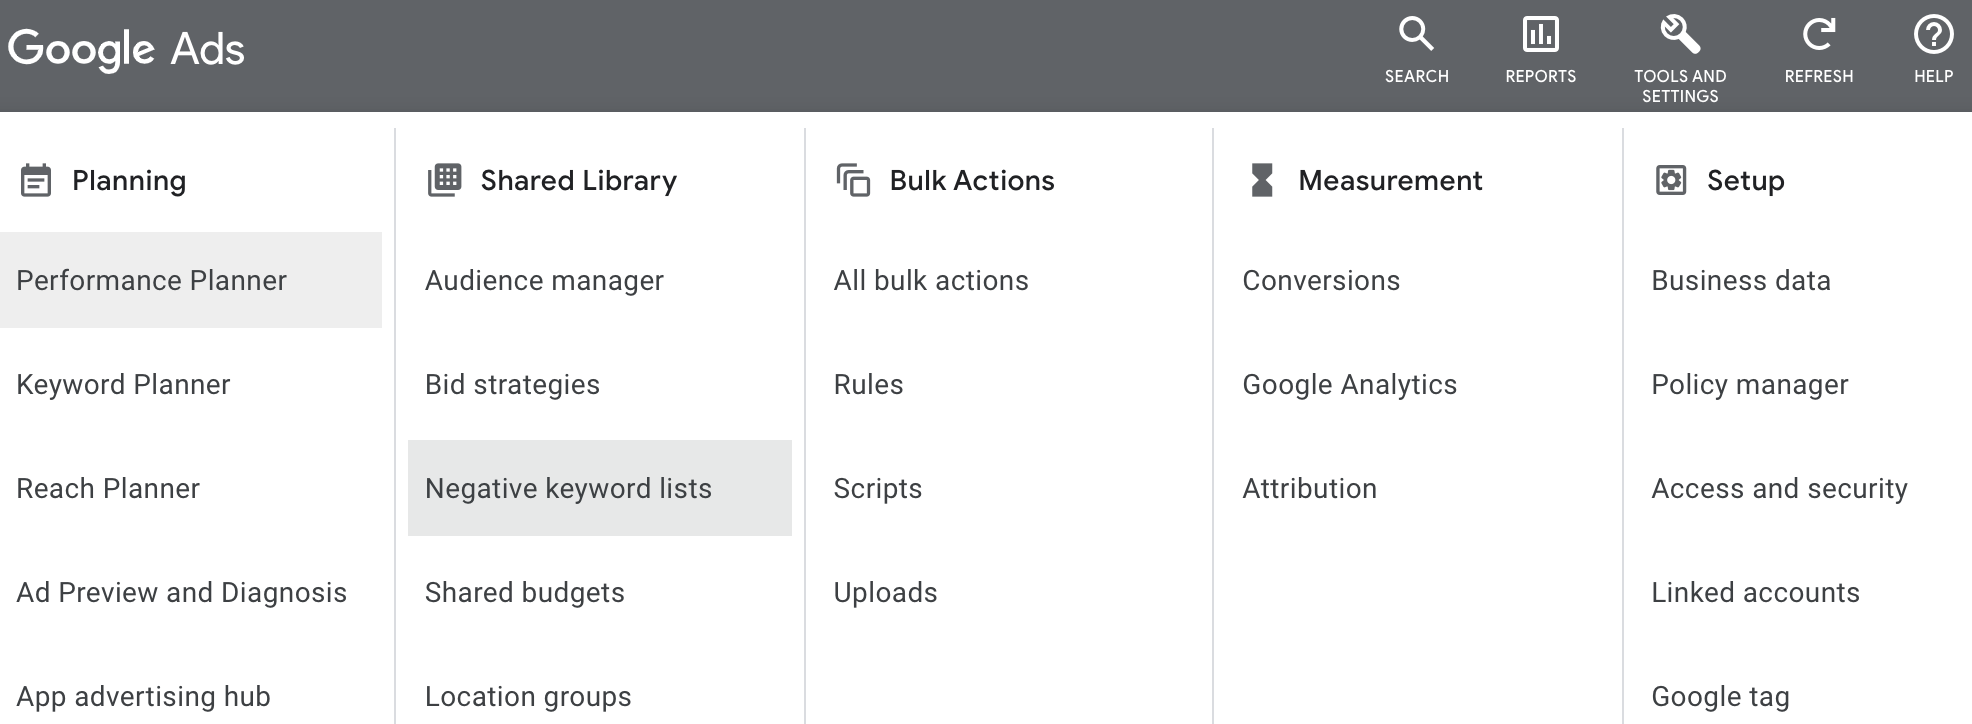The image size is (1972, 724).
Task: Open Performance Planner
Action: 191,280
